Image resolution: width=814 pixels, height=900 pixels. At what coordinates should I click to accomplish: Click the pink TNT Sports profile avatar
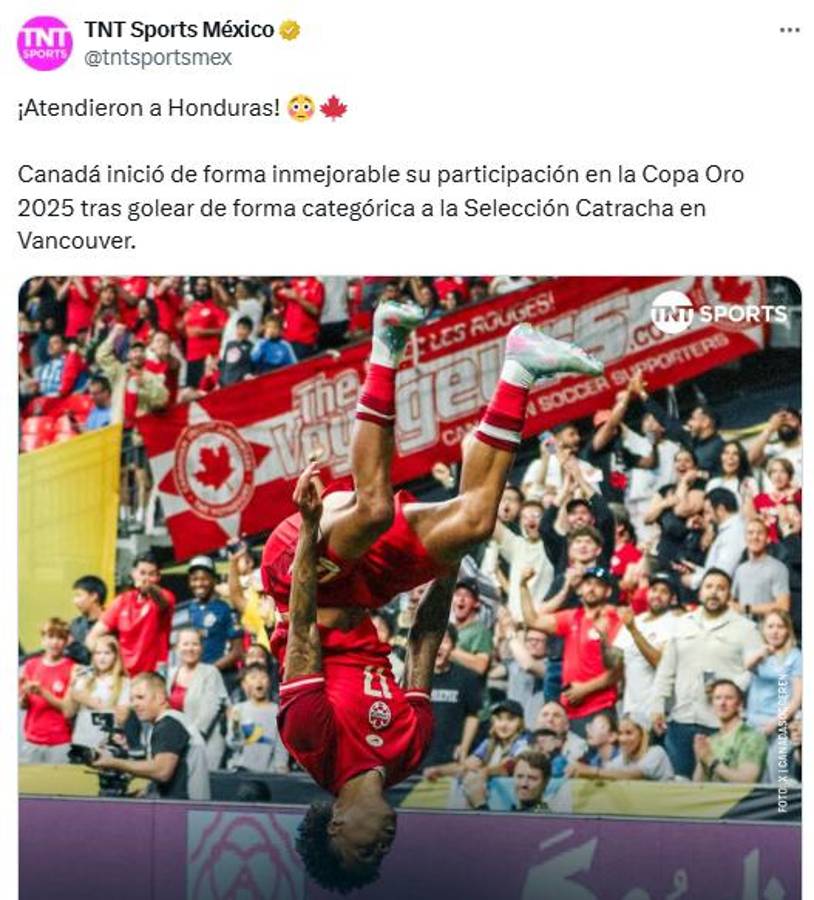click(45, 44)
